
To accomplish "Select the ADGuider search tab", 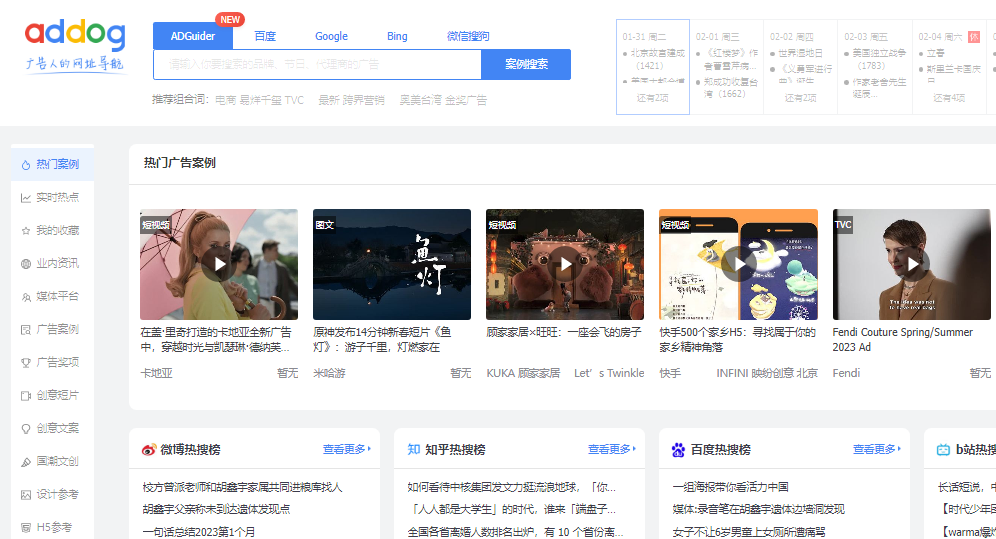I will coord(192,36).
